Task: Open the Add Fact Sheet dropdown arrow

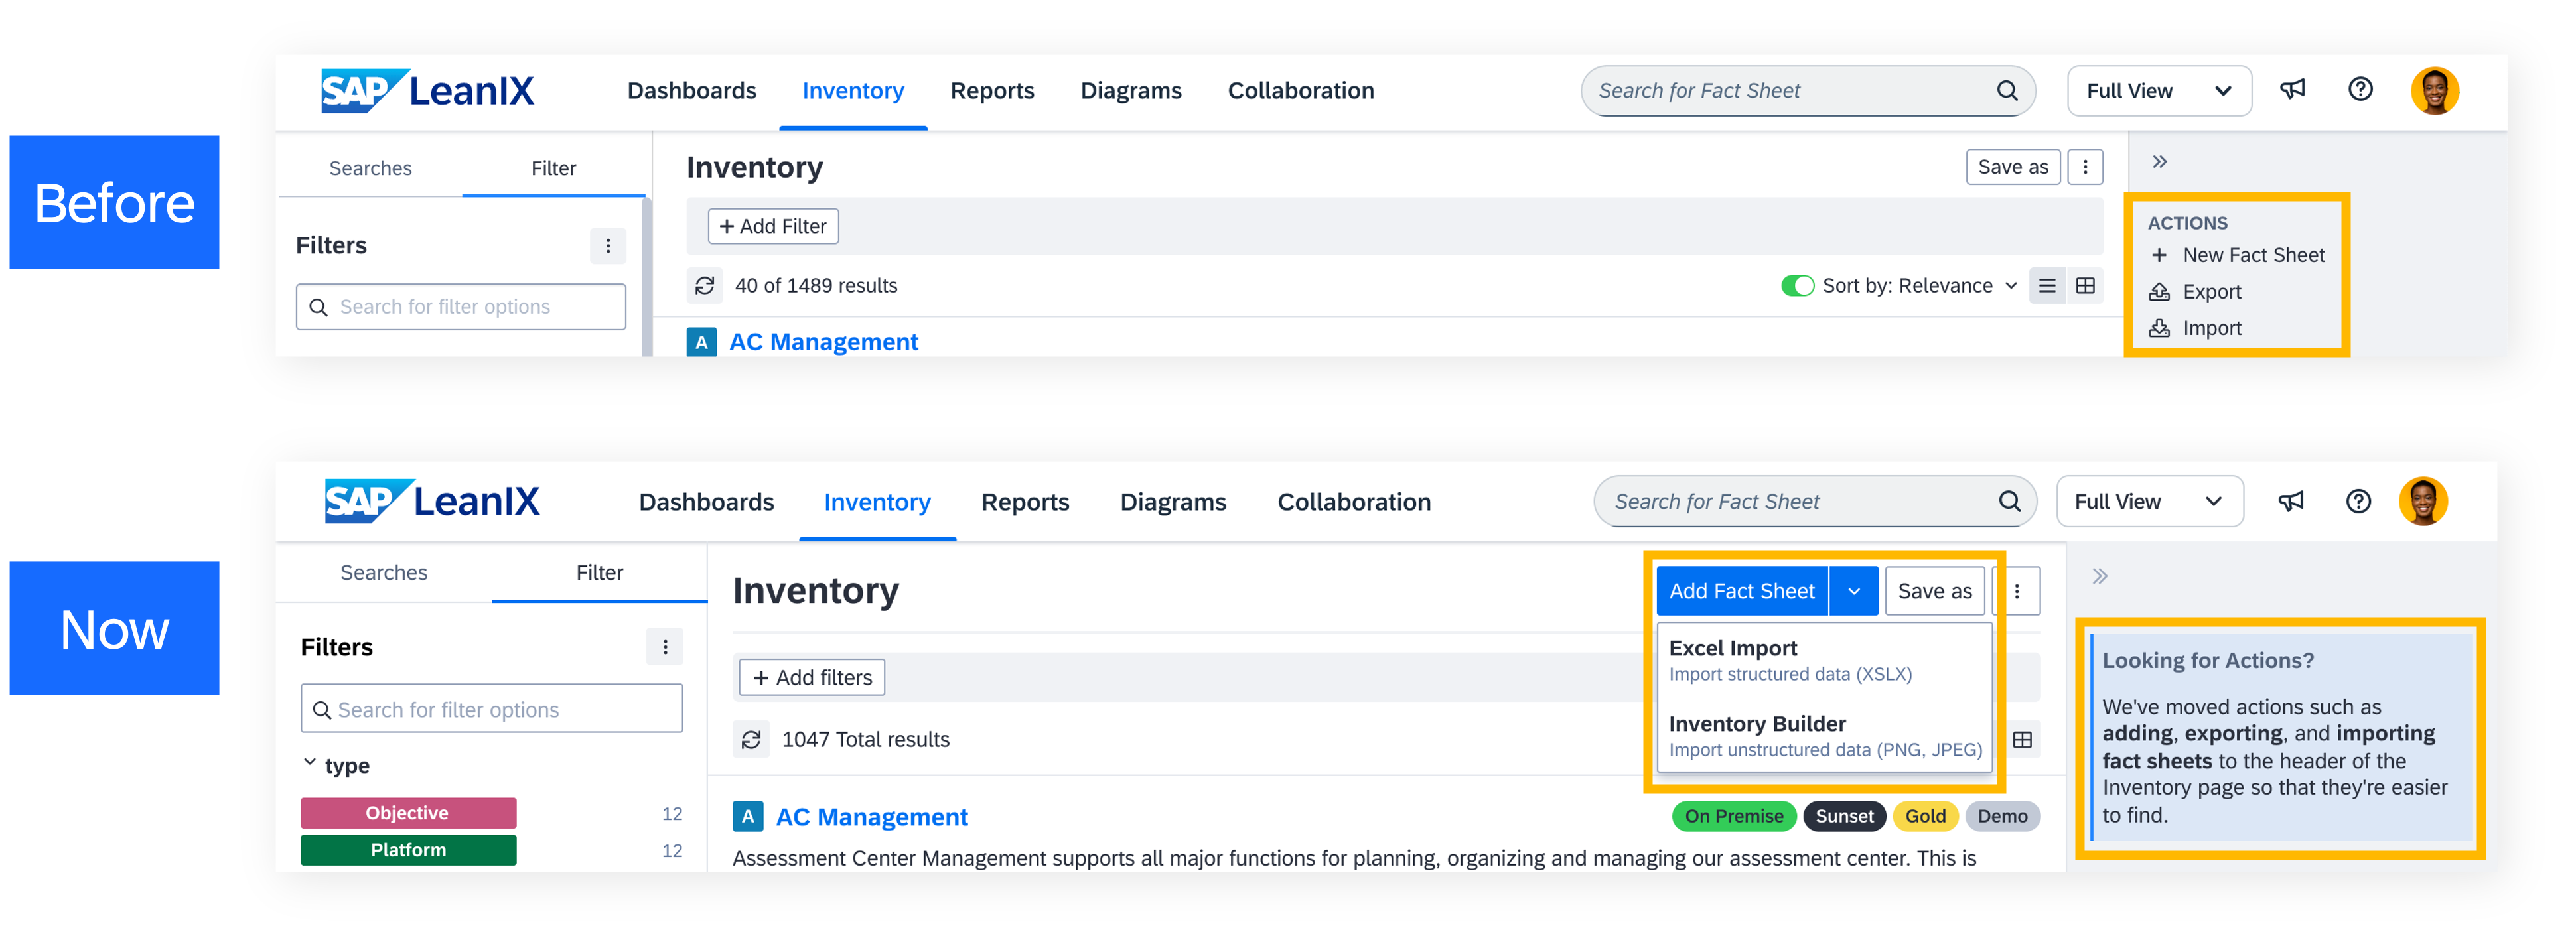Action: [x=1854, y=591]
